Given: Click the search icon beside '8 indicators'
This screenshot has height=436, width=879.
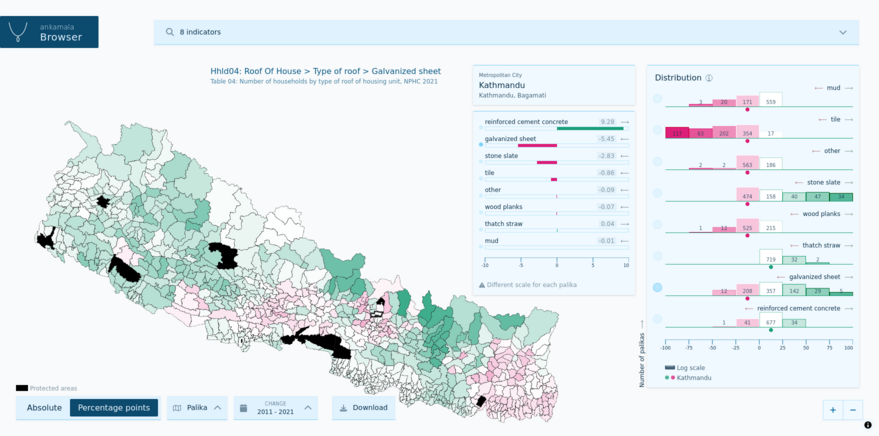Looking at the screenshot, I should tap(169, 32).
